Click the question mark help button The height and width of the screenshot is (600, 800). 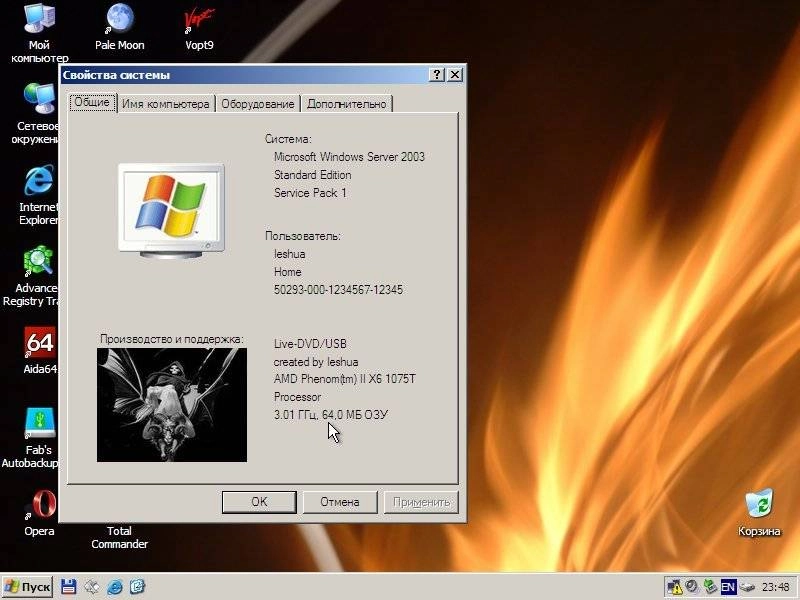coord(437,75)
